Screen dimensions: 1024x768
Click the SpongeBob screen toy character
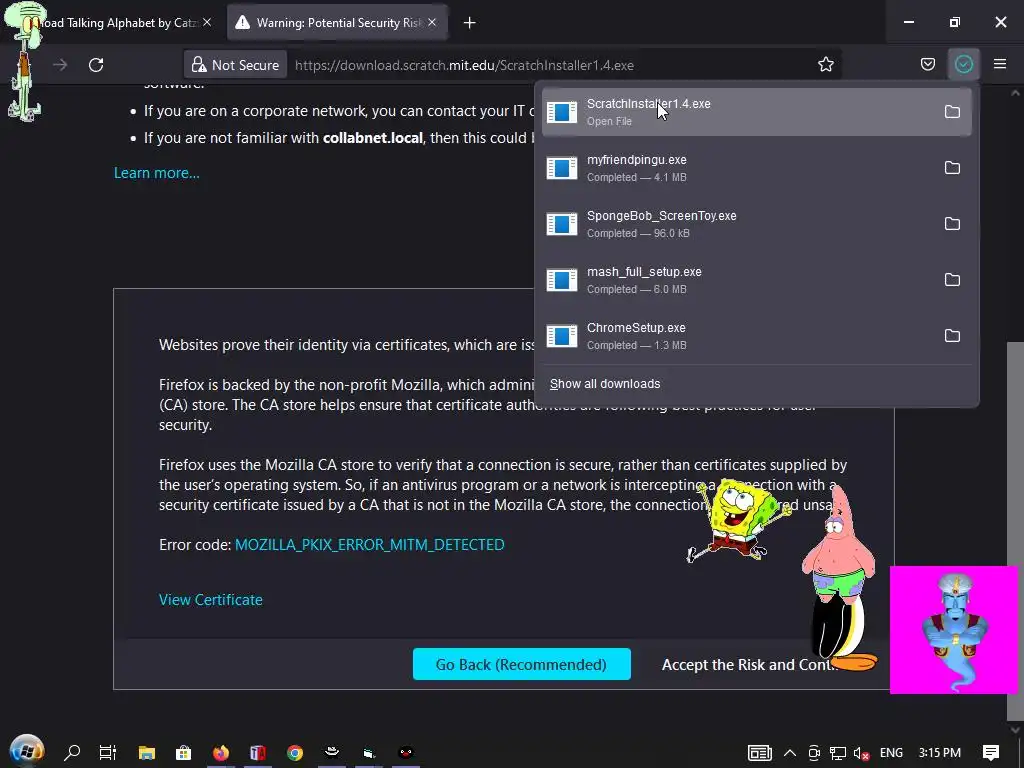(739, 519)
